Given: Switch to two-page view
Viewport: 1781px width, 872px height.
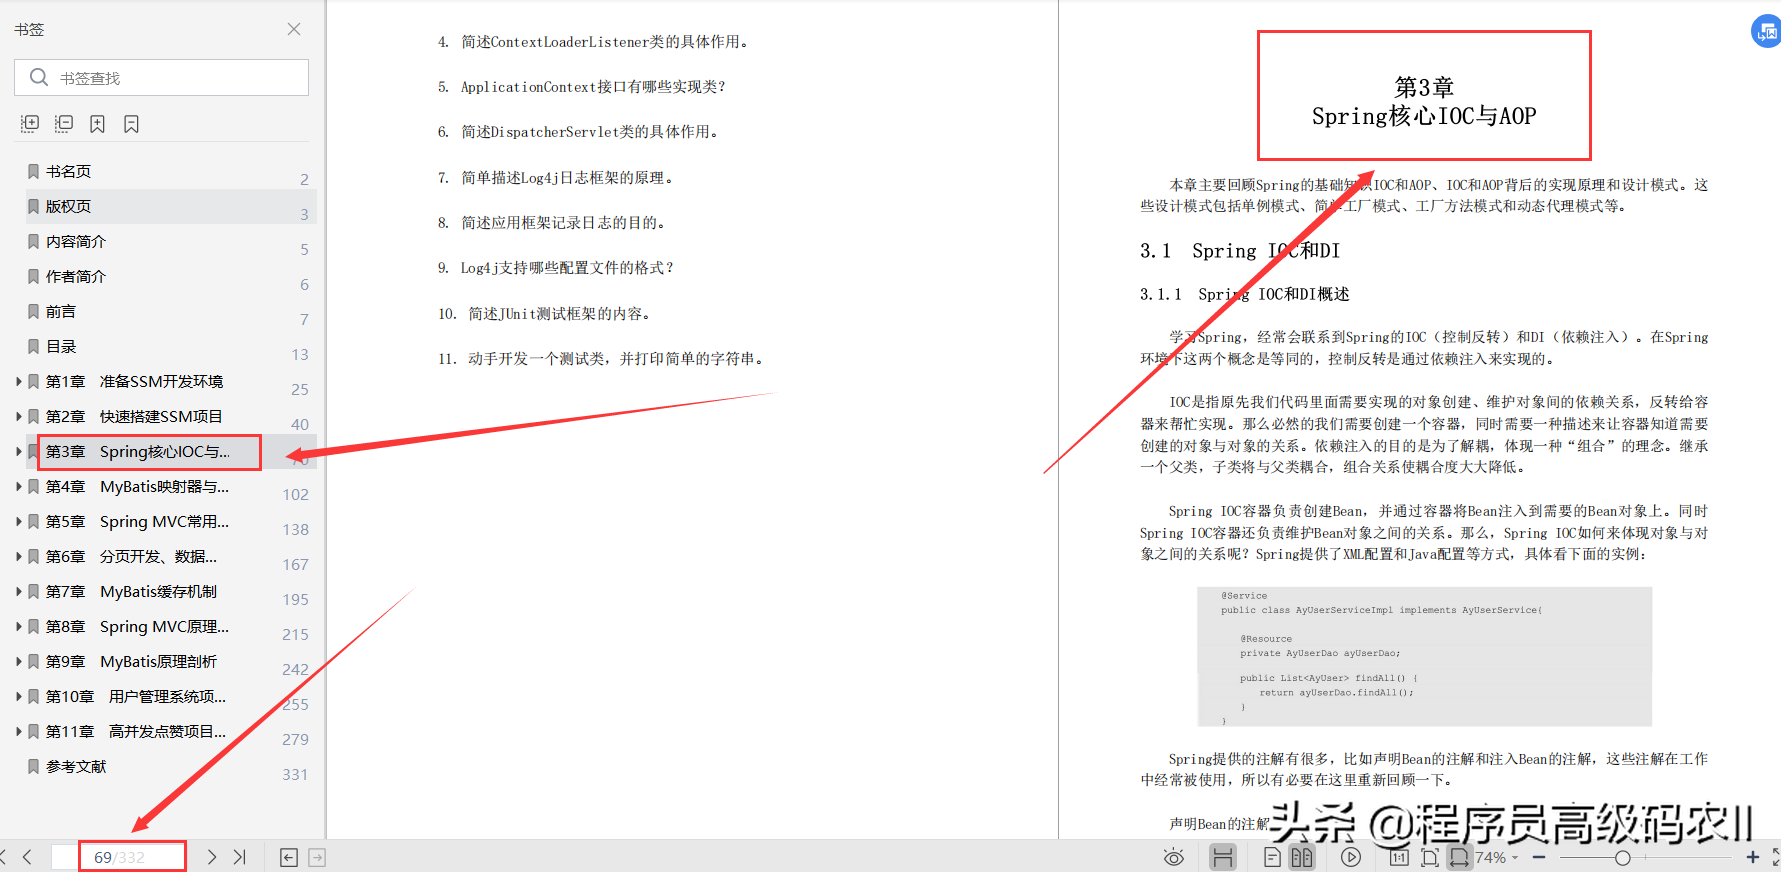Looking at the screenshot, I should 1301,857.
